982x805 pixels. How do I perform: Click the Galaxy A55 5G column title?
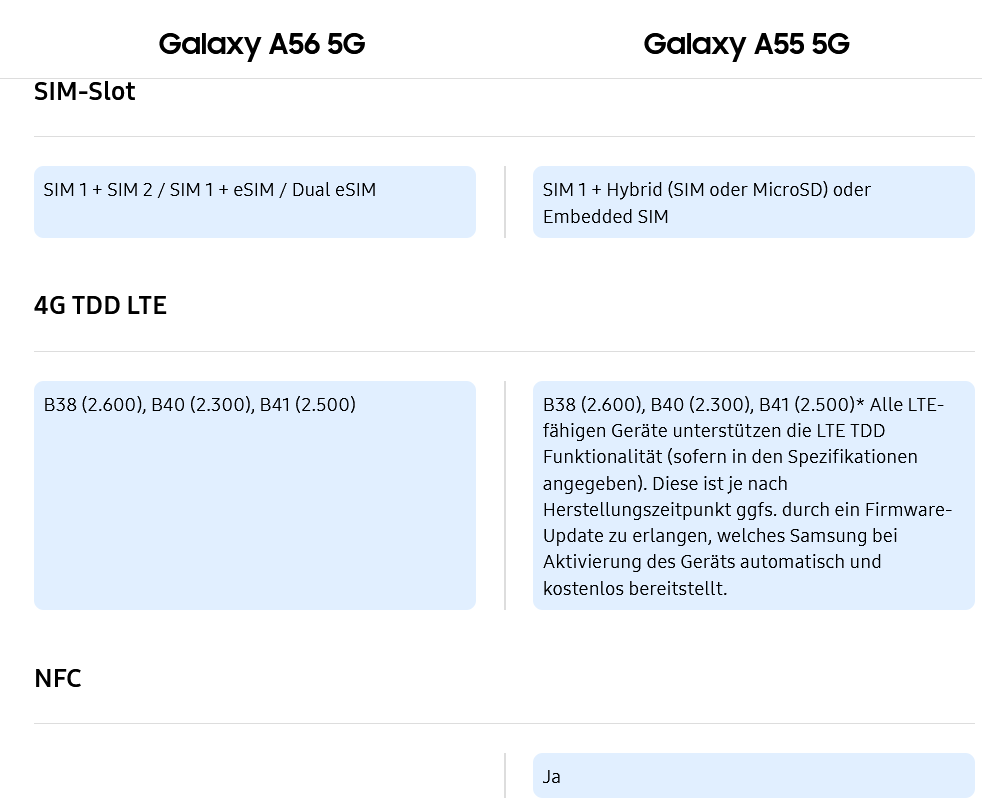(746, 44)
